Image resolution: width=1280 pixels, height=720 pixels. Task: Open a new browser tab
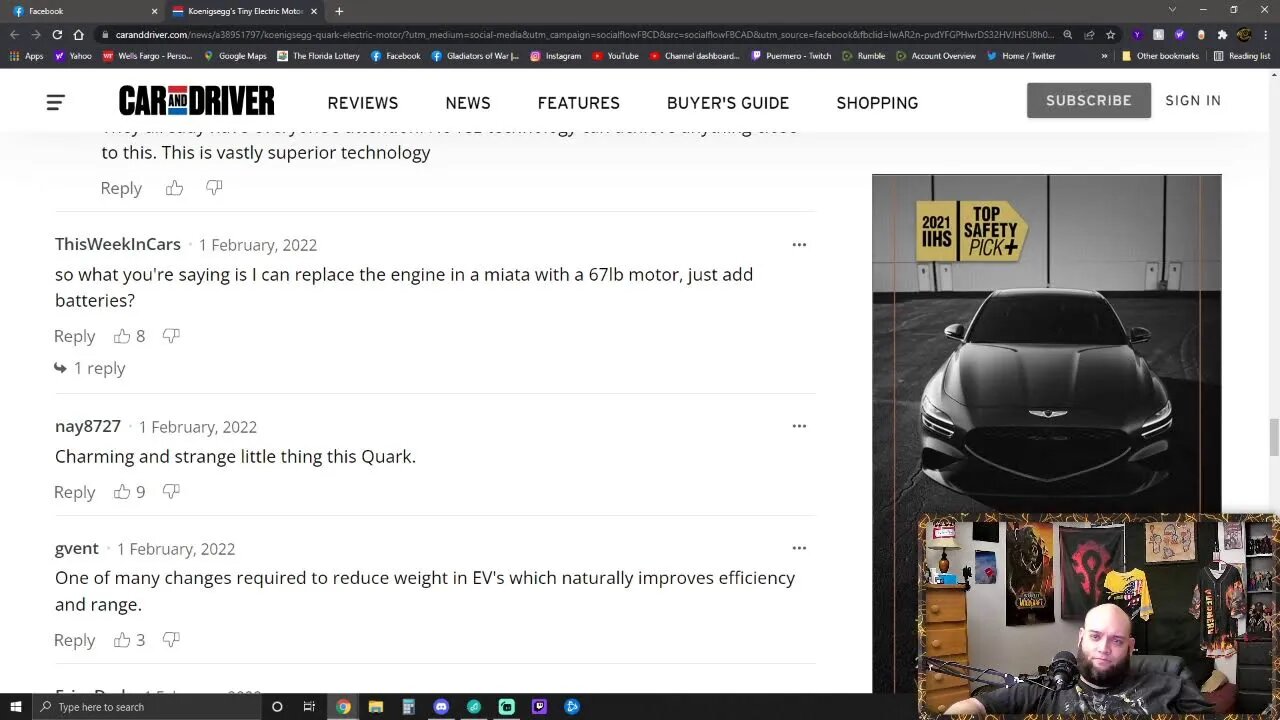[339, 11]
